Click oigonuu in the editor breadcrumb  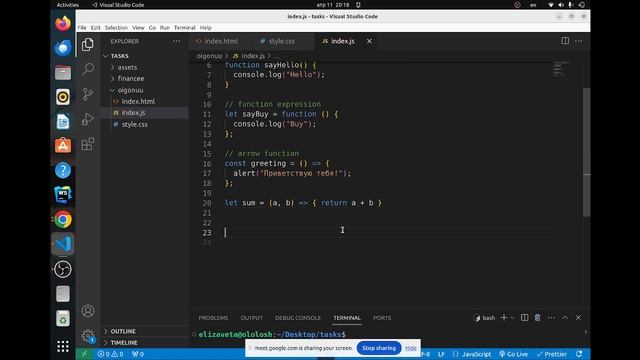(209, 56)
